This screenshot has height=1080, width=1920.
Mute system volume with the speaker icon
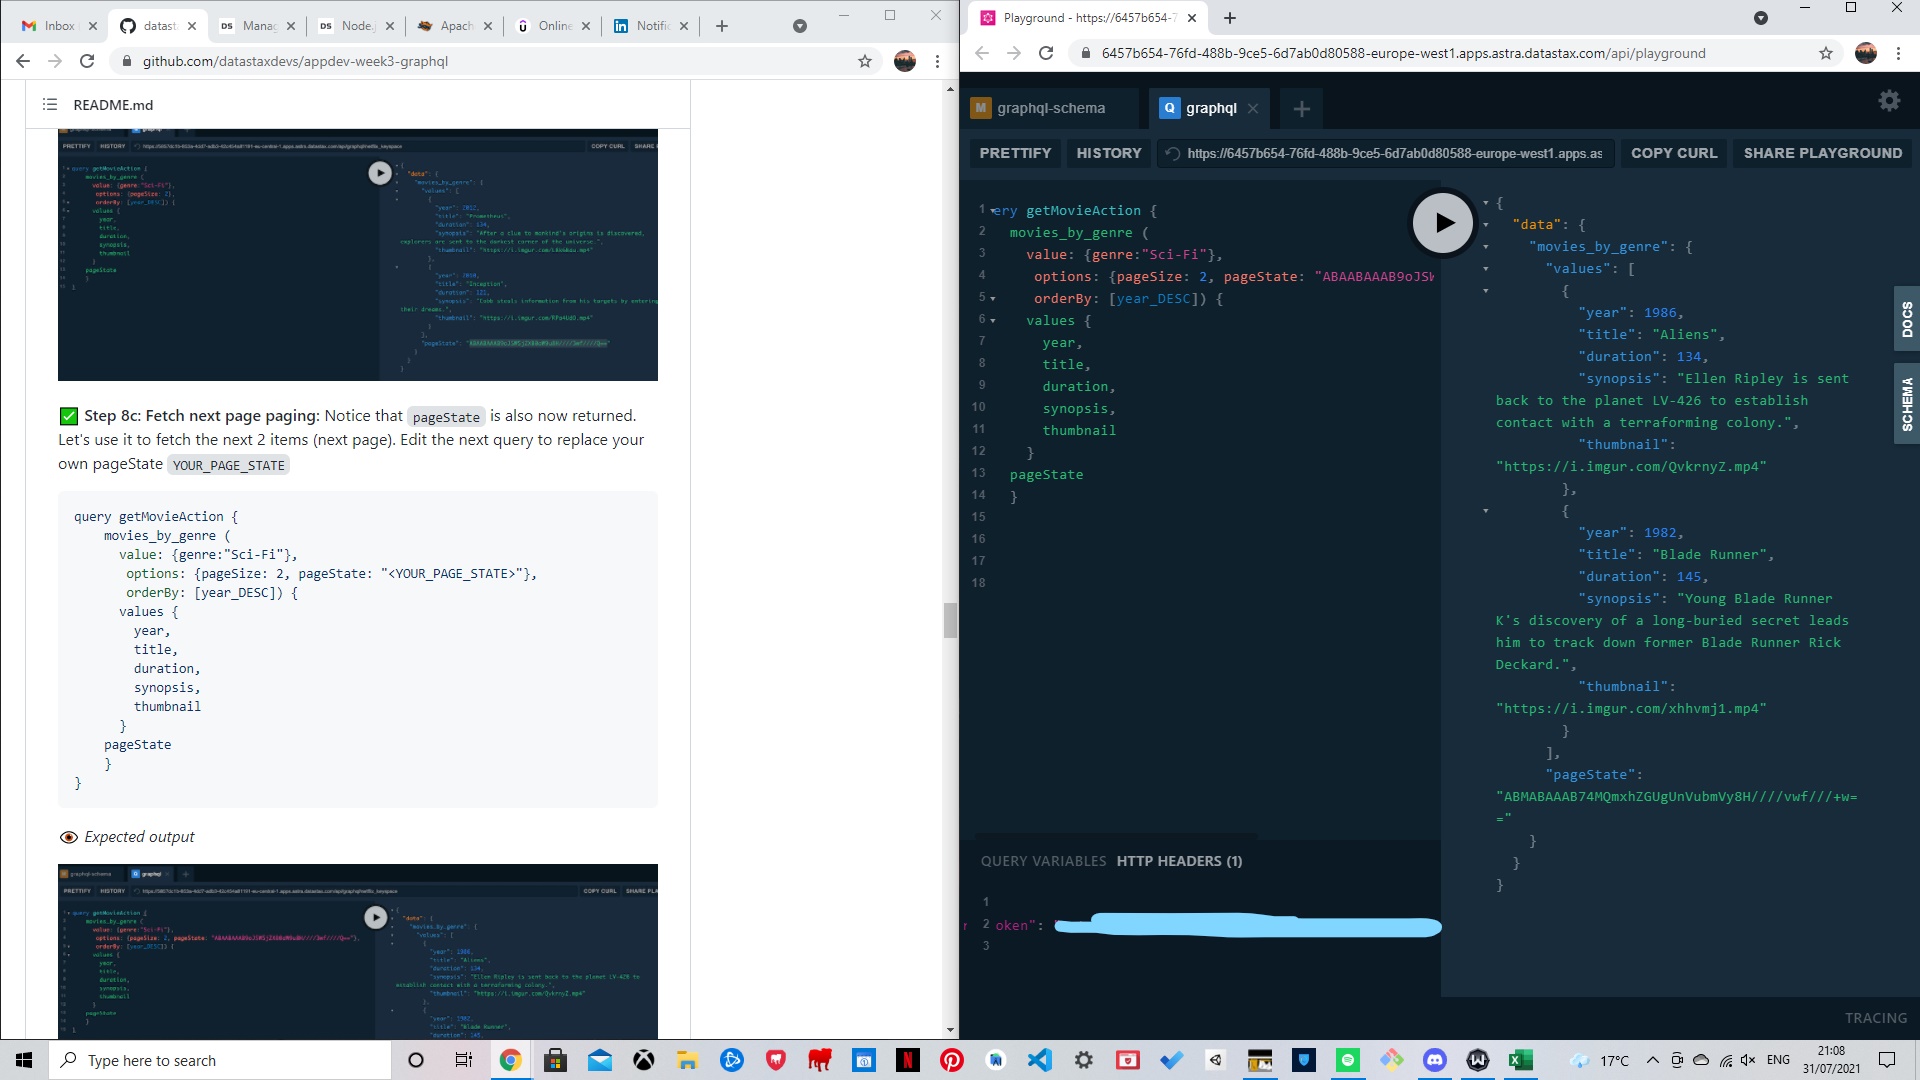point(1748,1060)
